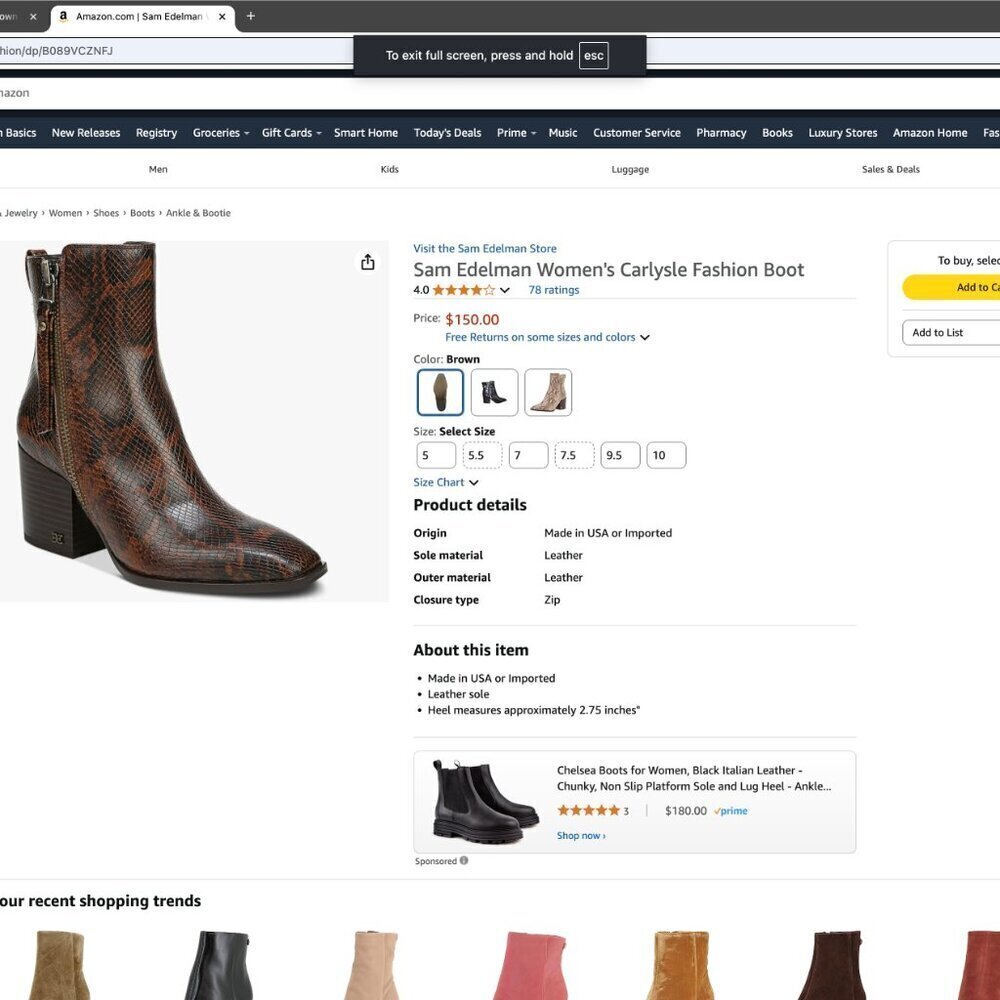Open Luxury Stores
The image size is (1000, 1000).
click(842, 133)
